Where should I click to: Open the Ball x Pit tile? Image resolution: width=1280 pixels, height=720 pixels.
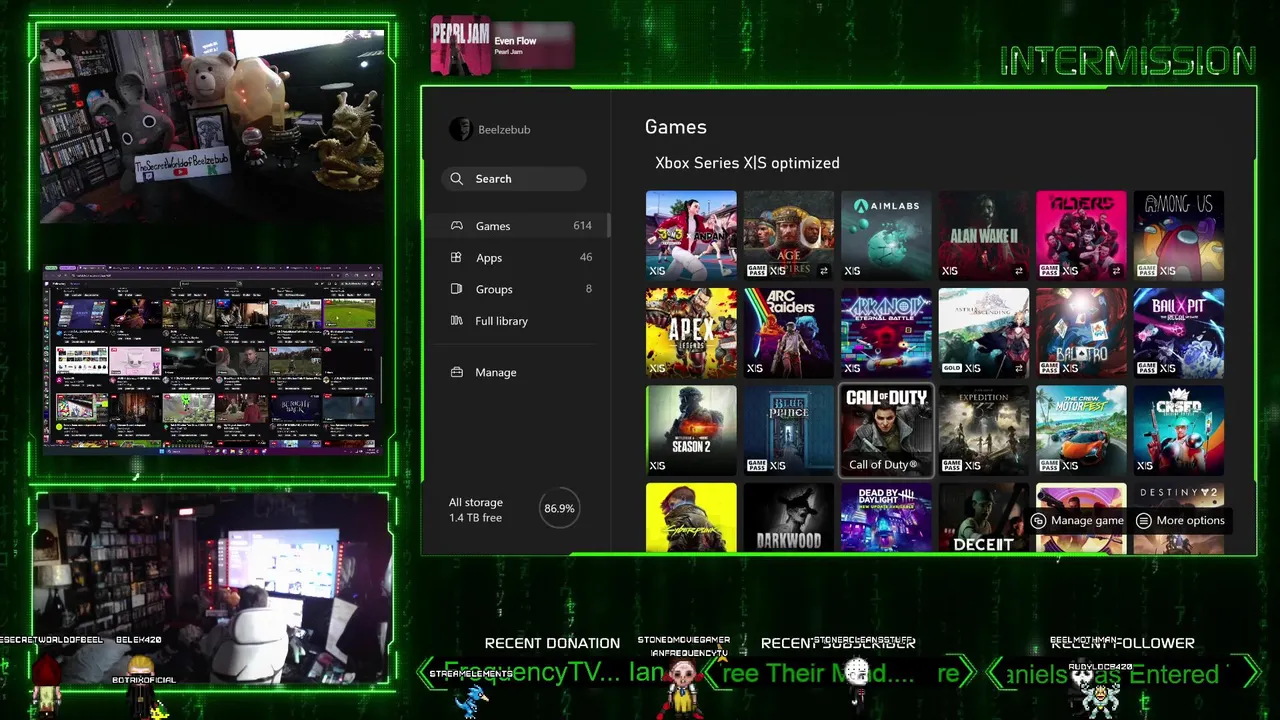(x=1179, y=333)
